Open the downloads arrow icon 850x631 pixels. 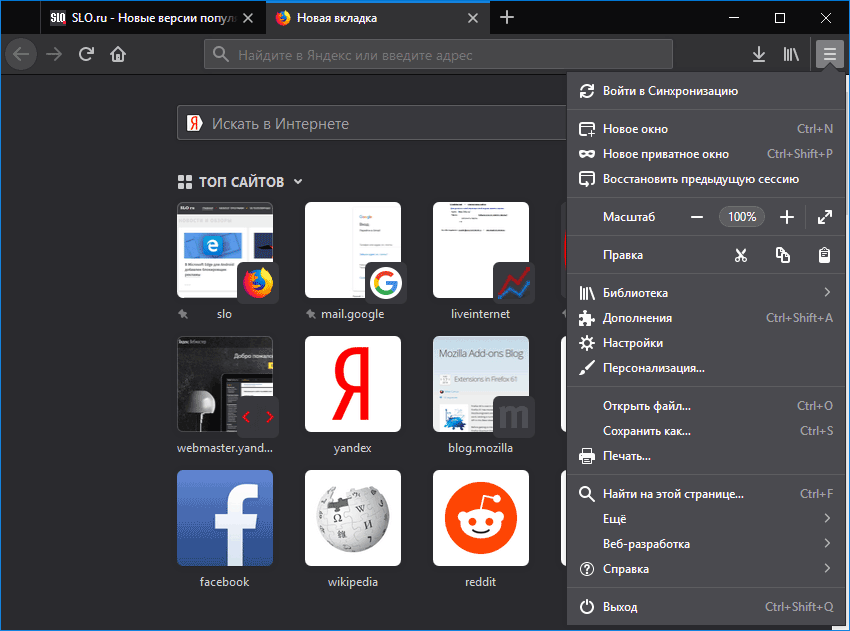tap(759, 54)
